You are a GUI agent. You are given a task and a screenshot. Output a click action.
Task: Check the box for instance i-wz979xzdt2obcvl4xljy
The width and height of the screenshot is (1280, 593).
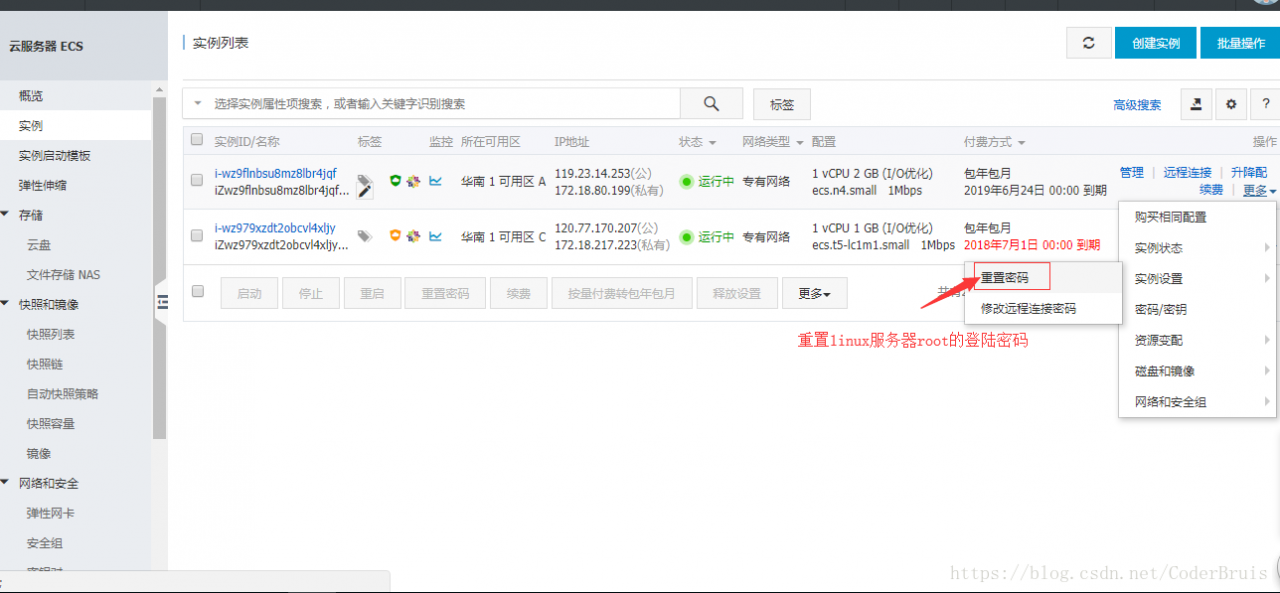197,236
